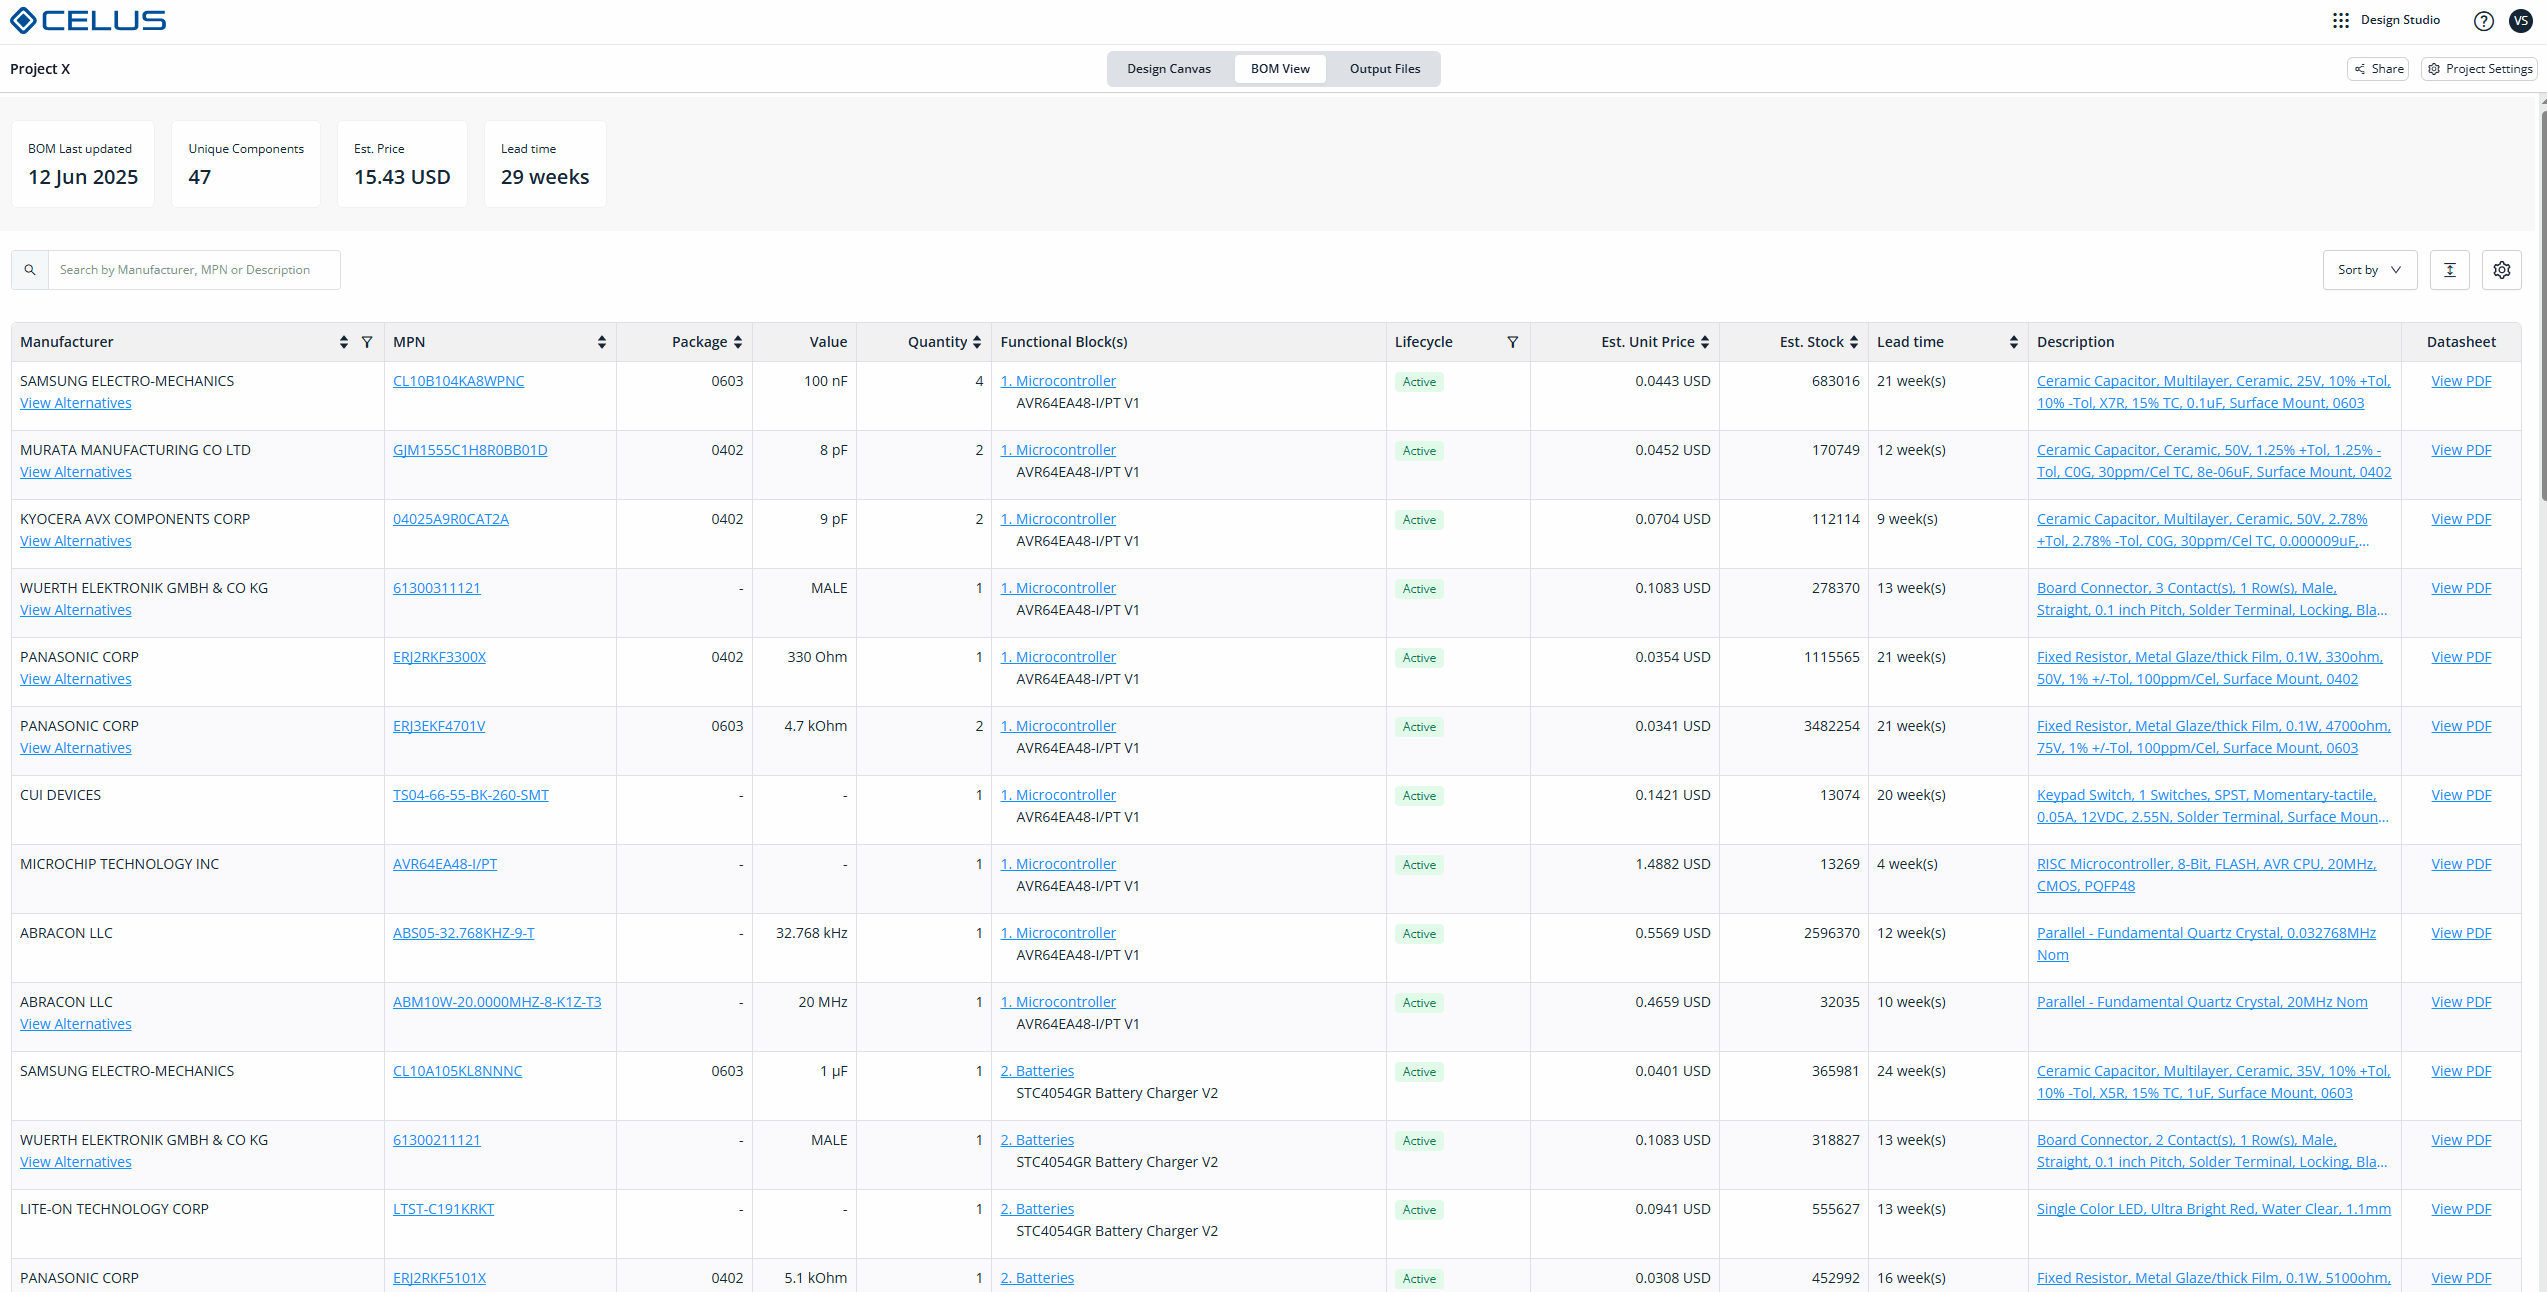Screen dimensions: 2547x1292
Task: Switch to the Design Canvas tab
Action: [1168, 69]
